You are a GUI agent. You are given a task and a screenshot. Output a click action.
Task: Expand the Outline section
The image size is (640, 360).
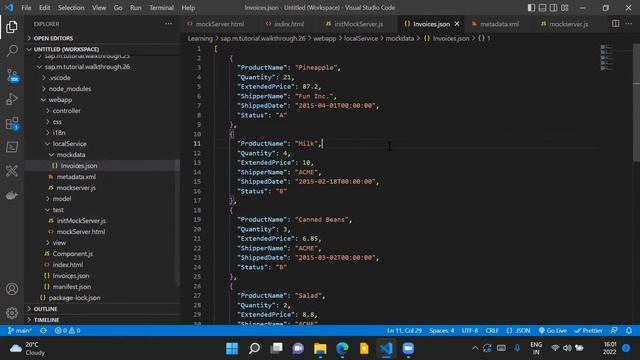(x=102, y=309)
